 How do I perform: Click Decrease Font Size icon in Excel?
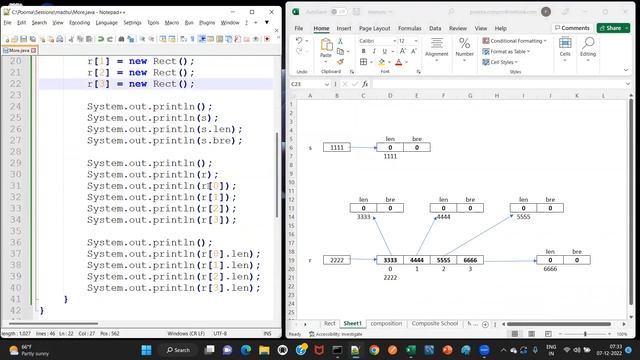point(413,51)
